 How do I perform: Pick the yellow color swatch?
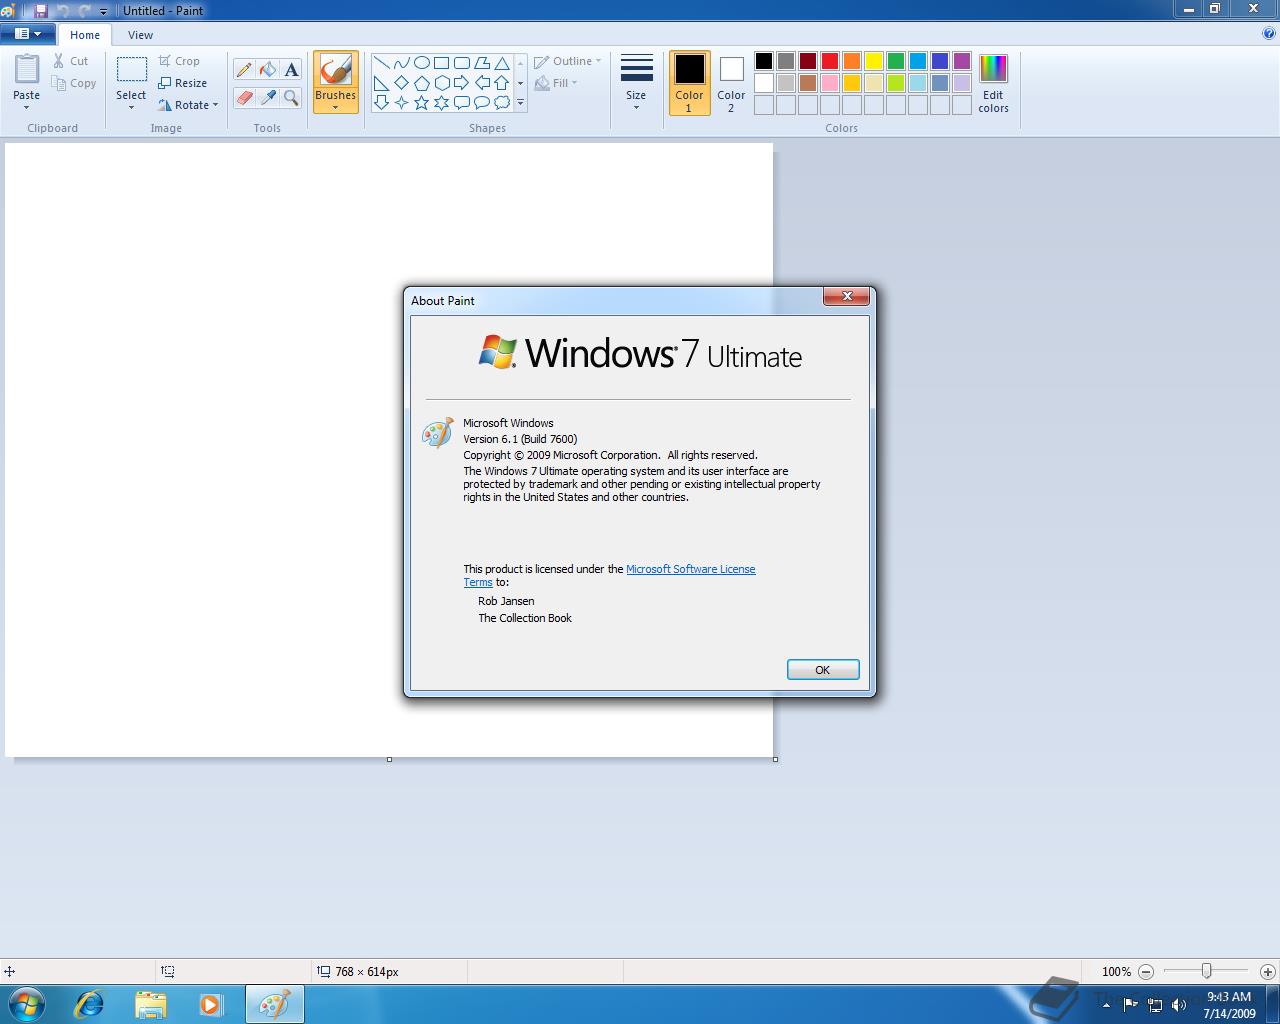tap(873, 61)
